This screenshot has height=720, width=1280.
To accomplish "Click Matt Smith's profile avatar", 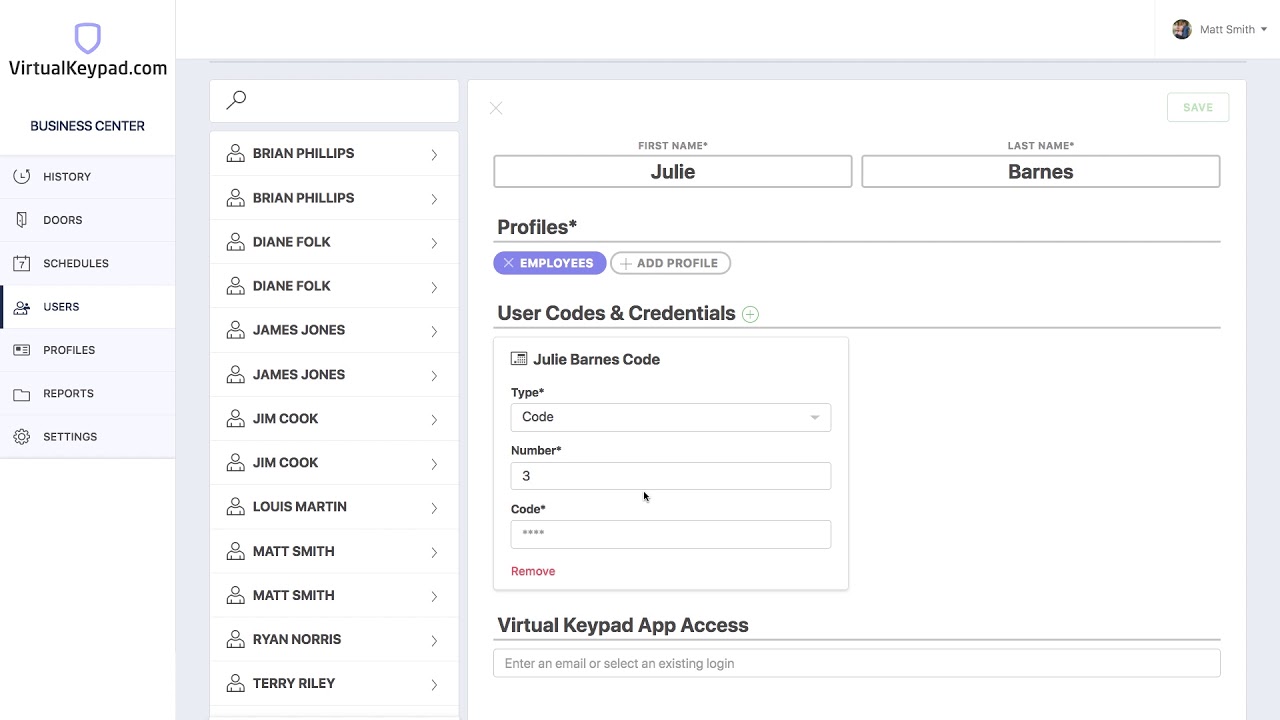I will coord(1182,29).
